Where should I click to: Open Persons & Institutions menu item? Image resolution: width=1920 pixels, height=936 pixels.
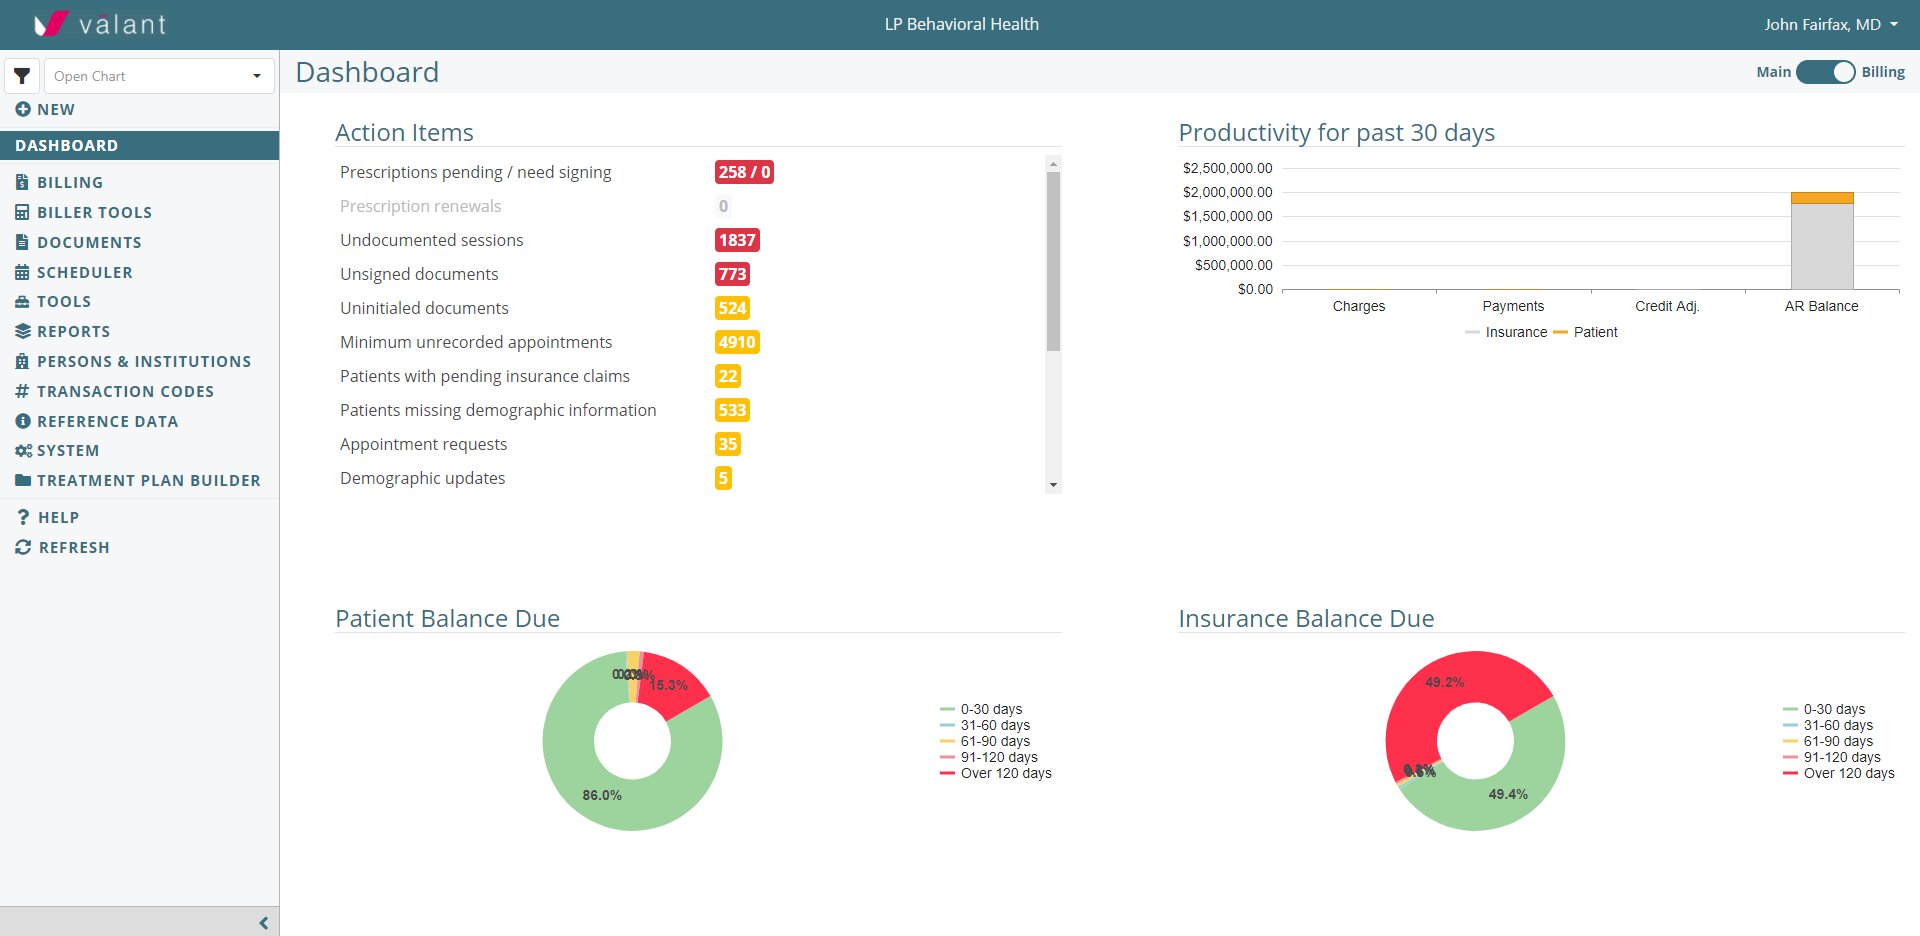(143, 361)
